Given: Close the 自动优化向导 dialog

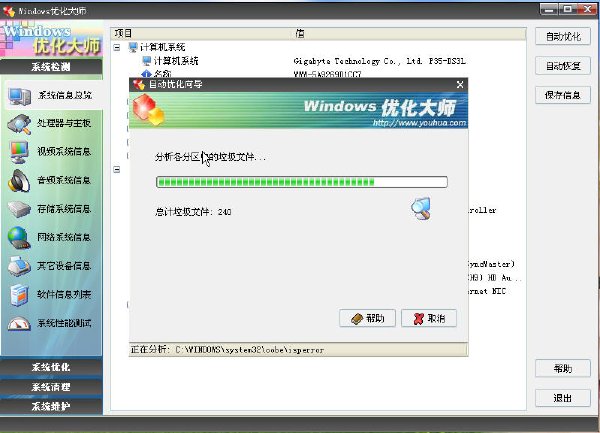Looking at the screenshot, I should point(460,85).
